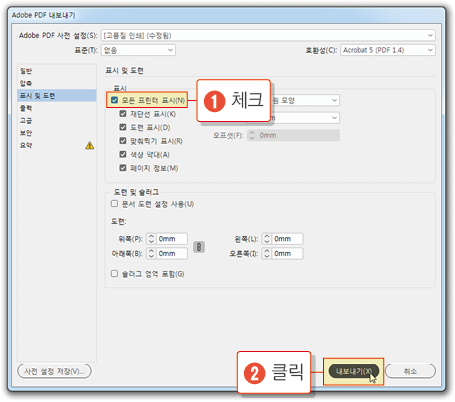Select 고급 category in sidebar
The image size is (455, 402).
(57, 120)
